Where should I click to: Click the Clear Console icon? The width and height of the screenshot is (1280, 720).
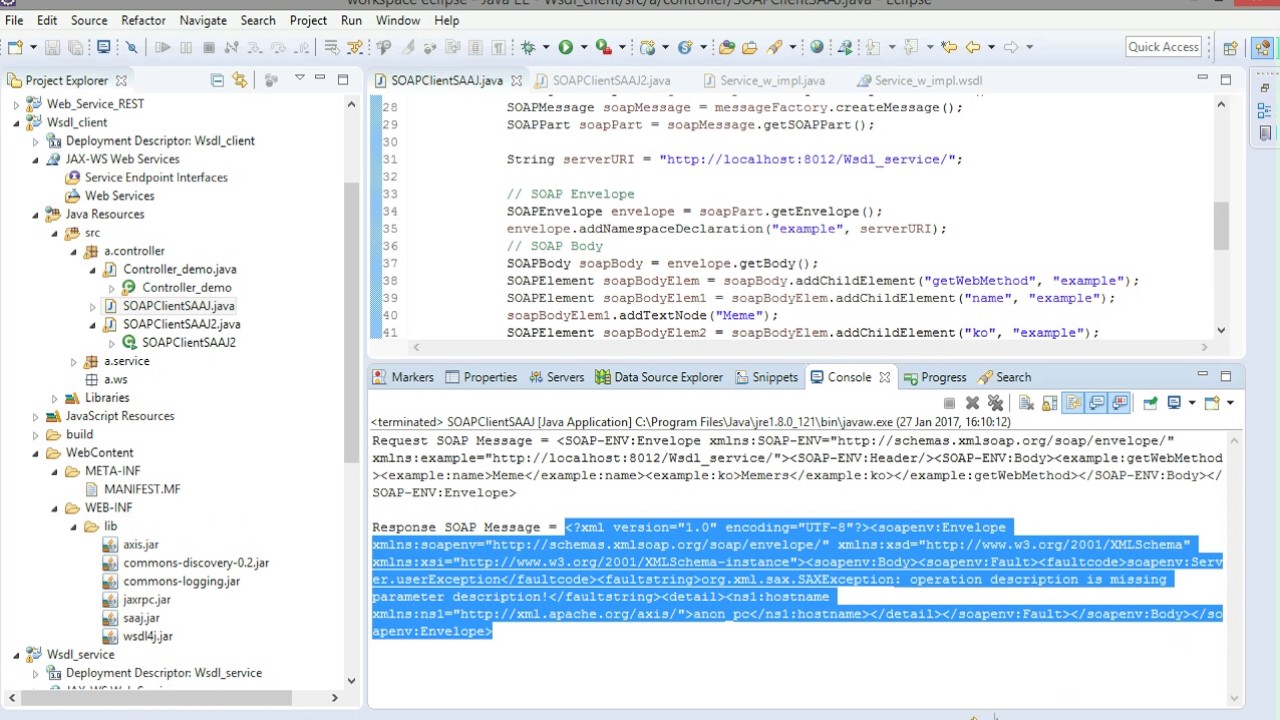pos(1026,403)
